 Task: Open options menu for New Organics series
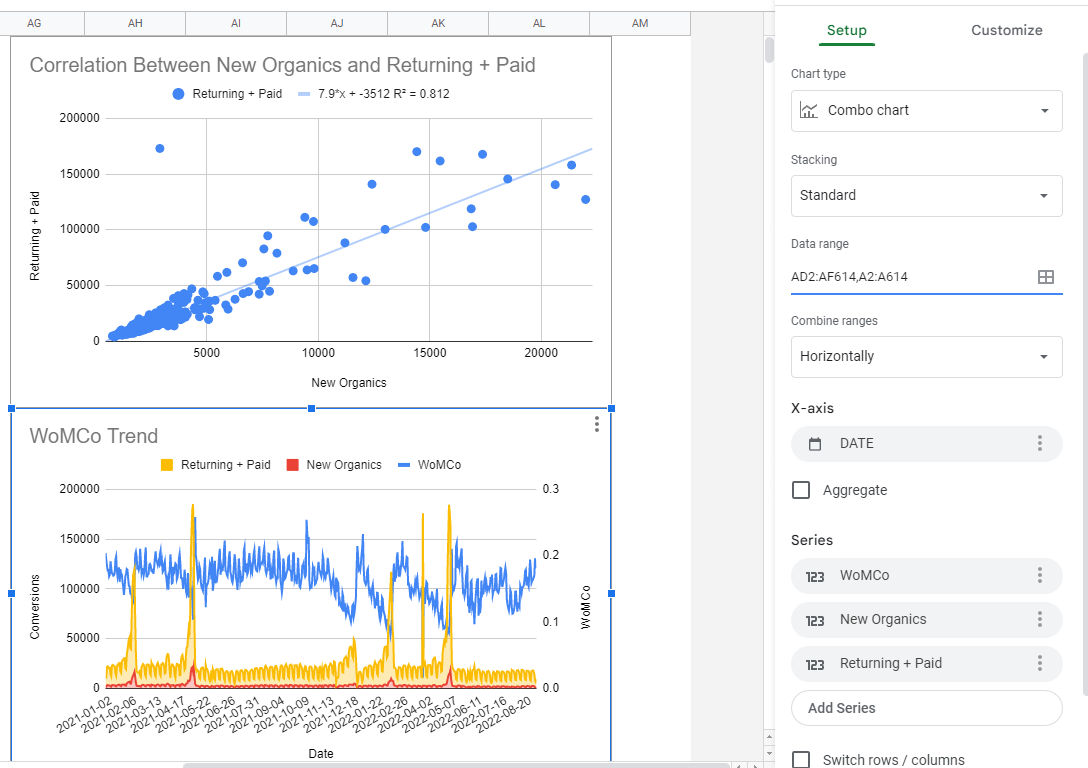(x=1040, y=619)
